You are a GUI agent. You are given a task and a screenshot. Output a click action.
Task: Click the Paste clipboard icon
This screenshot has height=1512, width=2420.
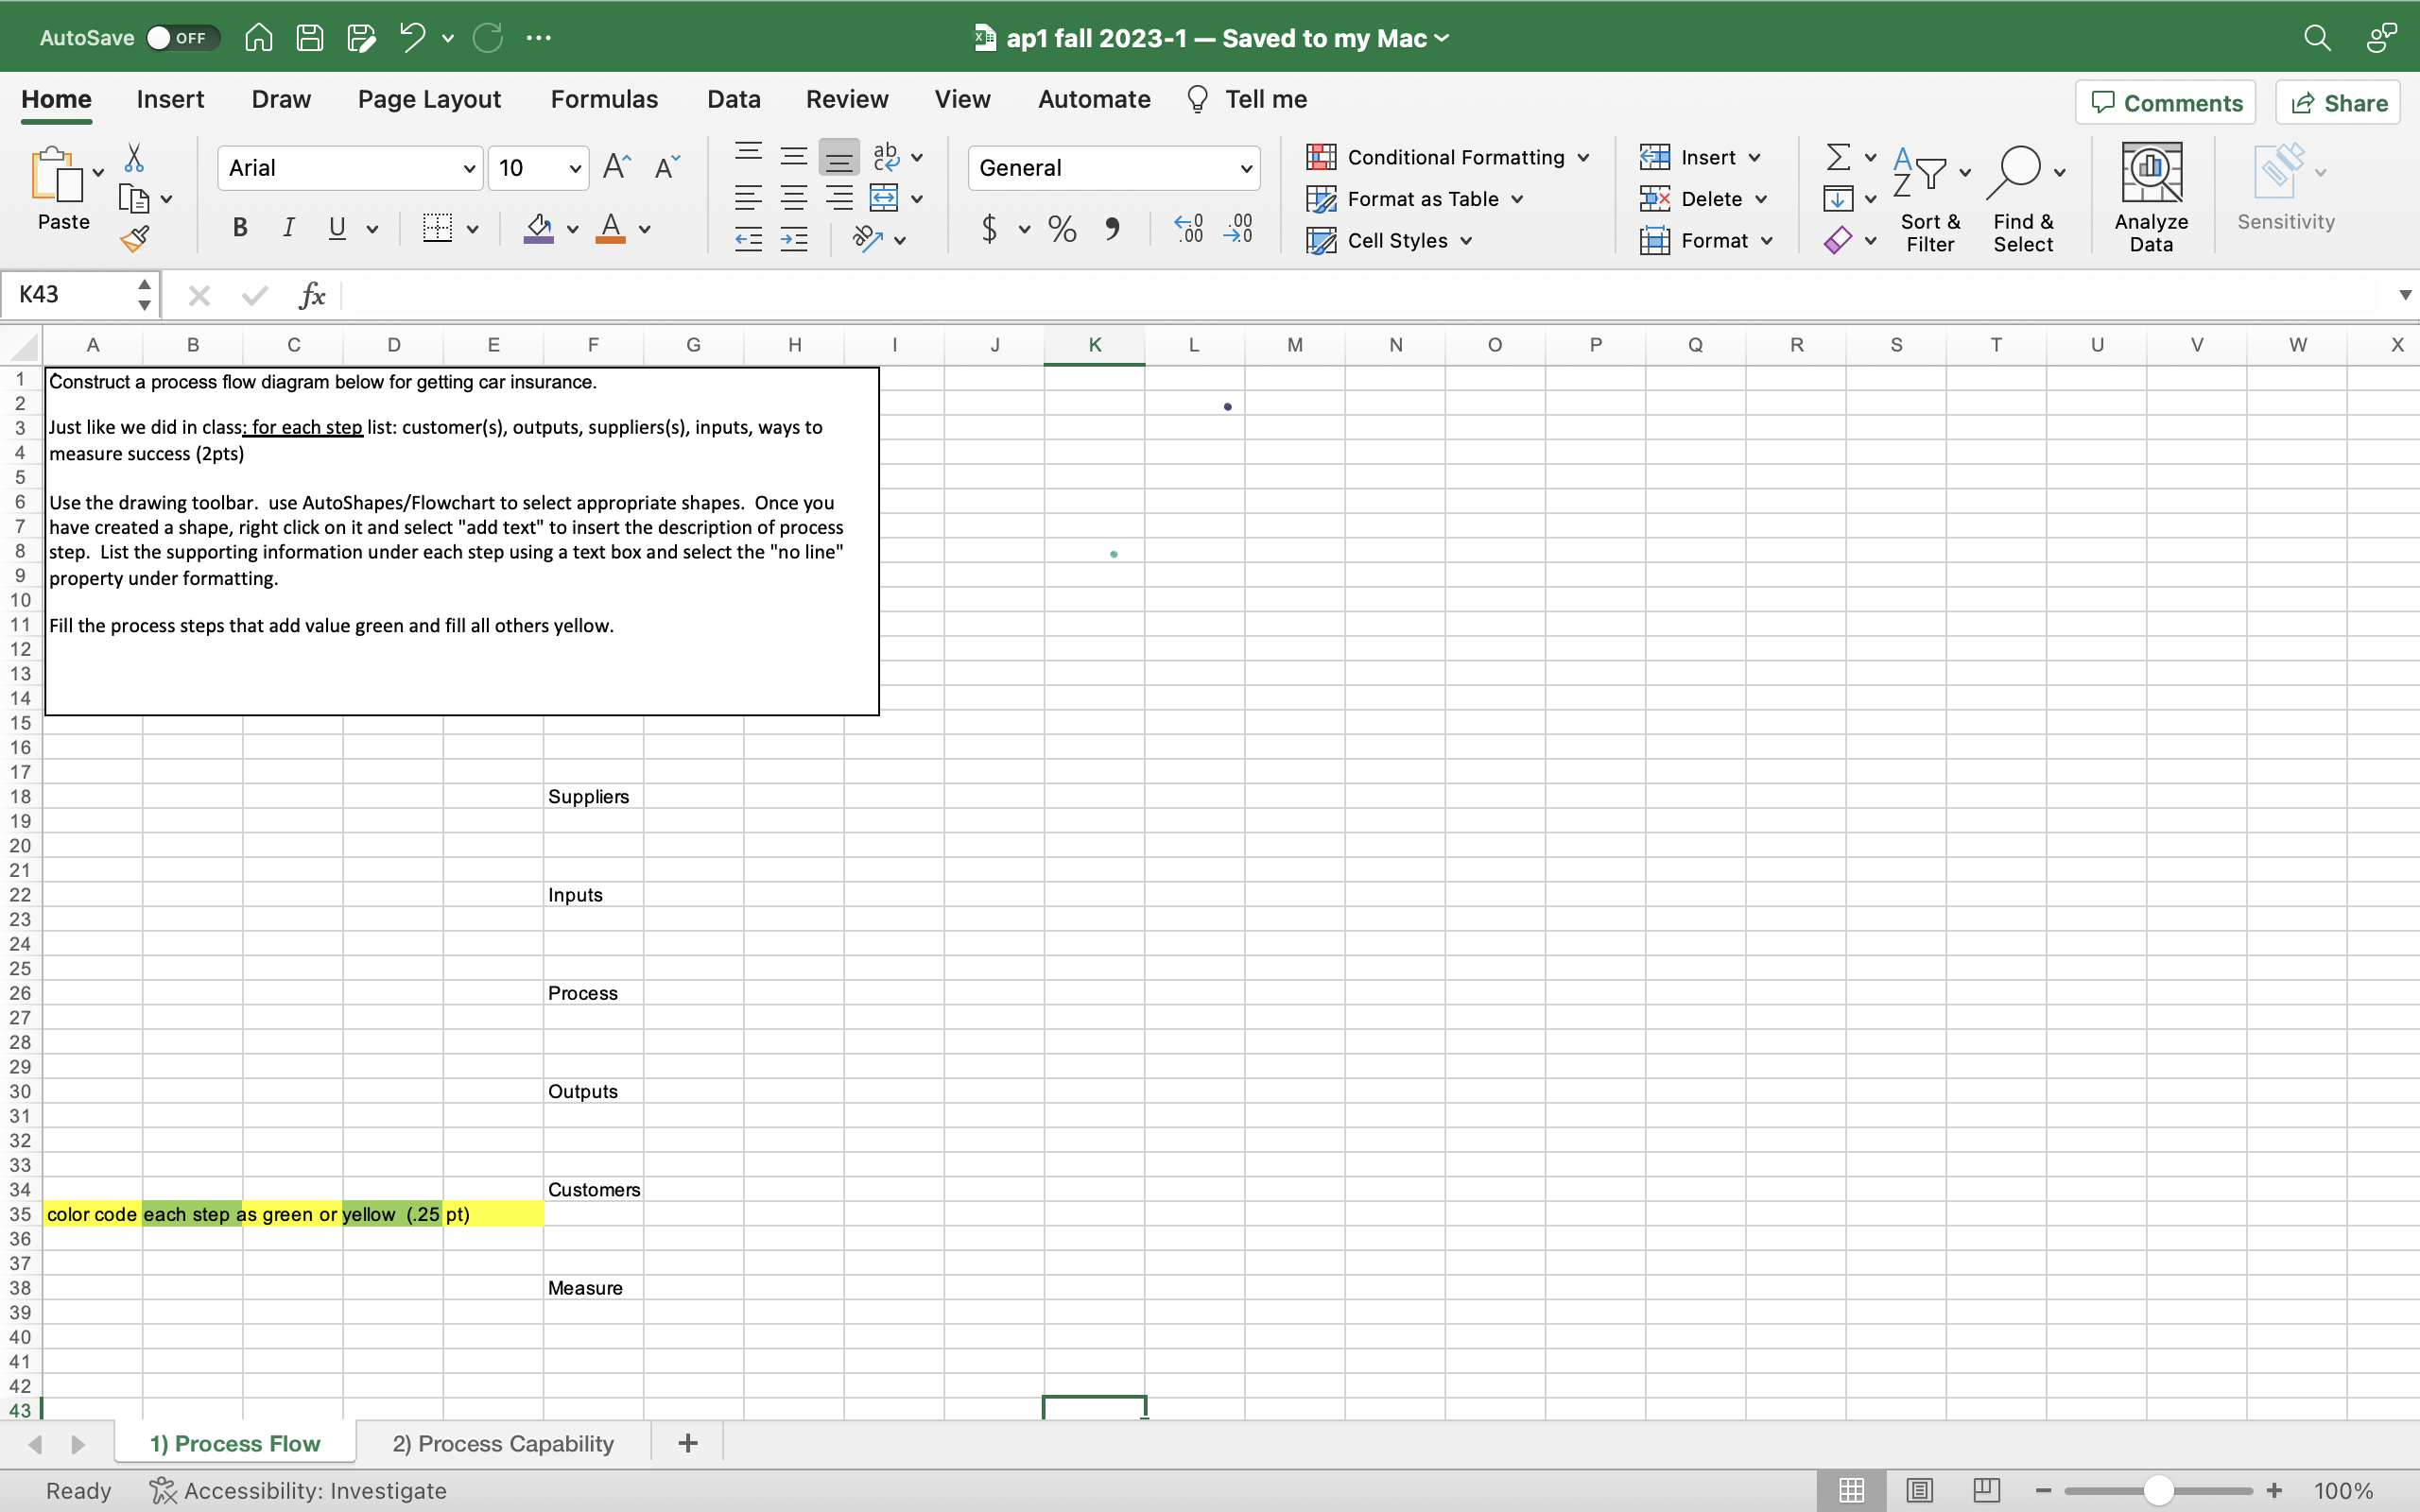click(x=56, y=175)
